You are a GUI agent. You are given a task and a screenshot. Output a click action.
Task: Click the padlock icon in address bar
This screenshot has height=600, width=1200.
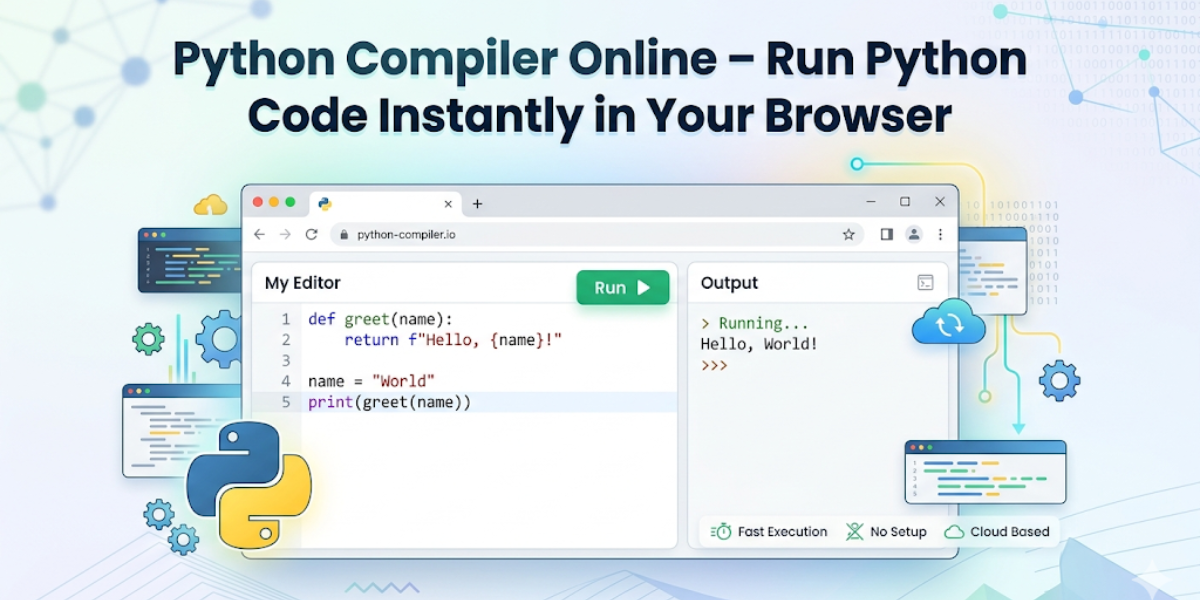[343, 235]
